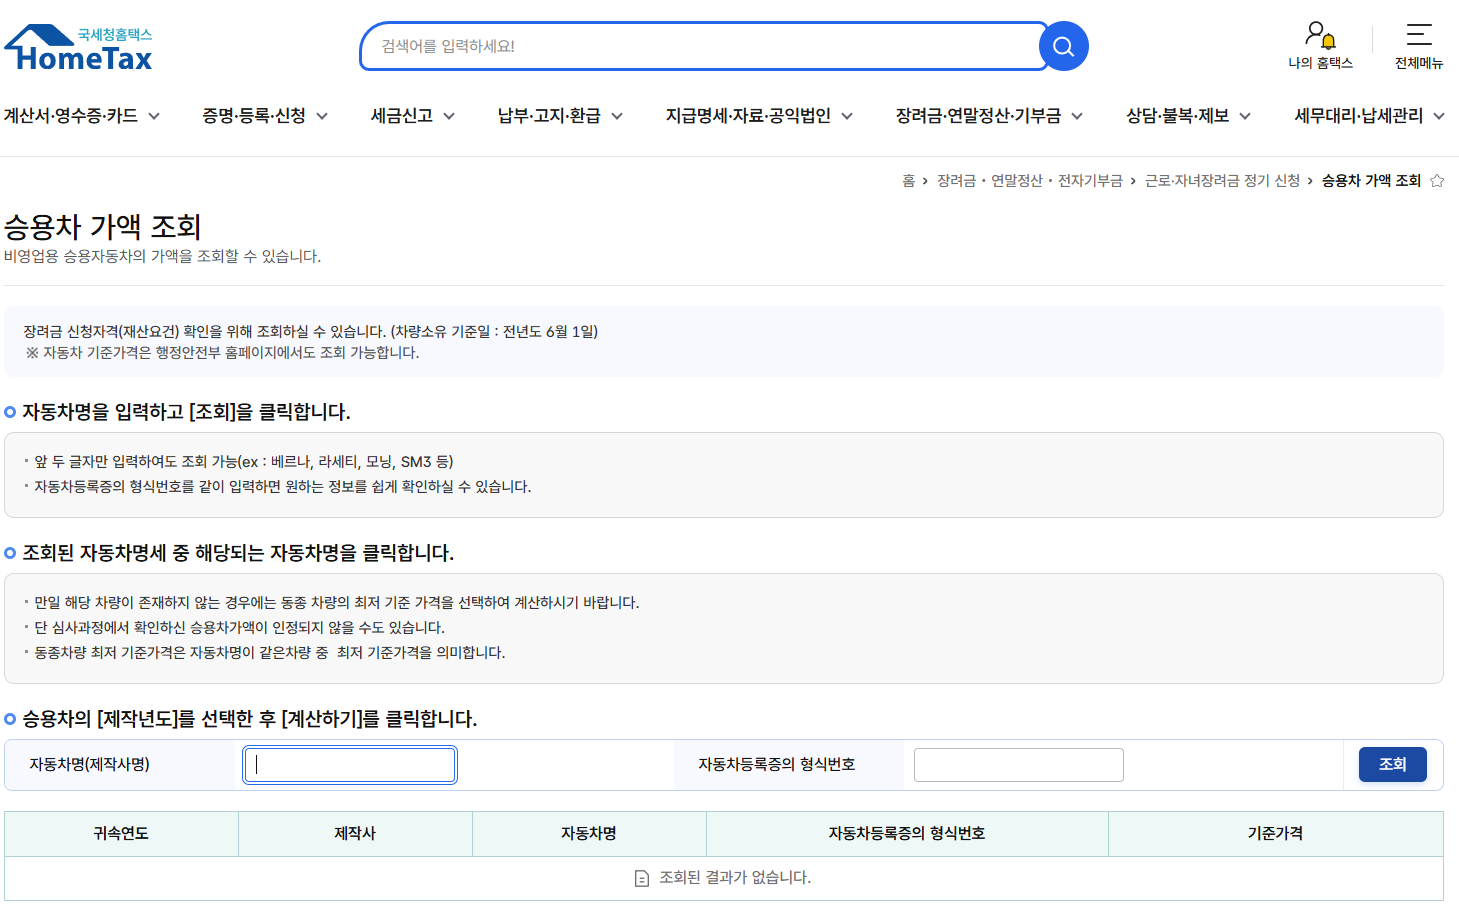Go to 홈 in the breadcrumb
Screen dimensions: 1459x908
pyautogui.click(x=908, y=181)
